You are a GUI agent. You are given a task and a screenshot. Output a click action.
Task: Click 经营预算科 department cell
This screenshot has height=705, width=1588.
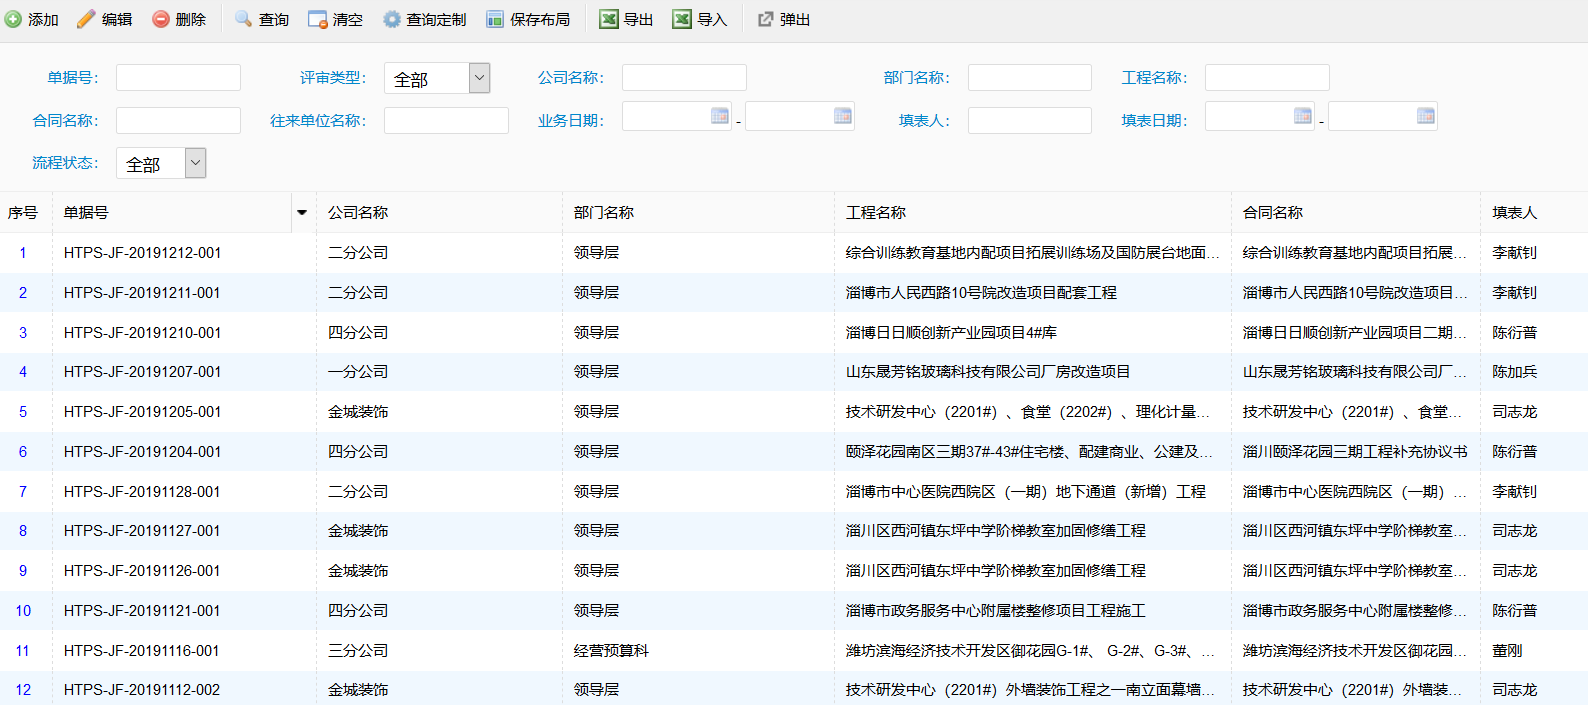pyautogui.click(x=611, y=650)
